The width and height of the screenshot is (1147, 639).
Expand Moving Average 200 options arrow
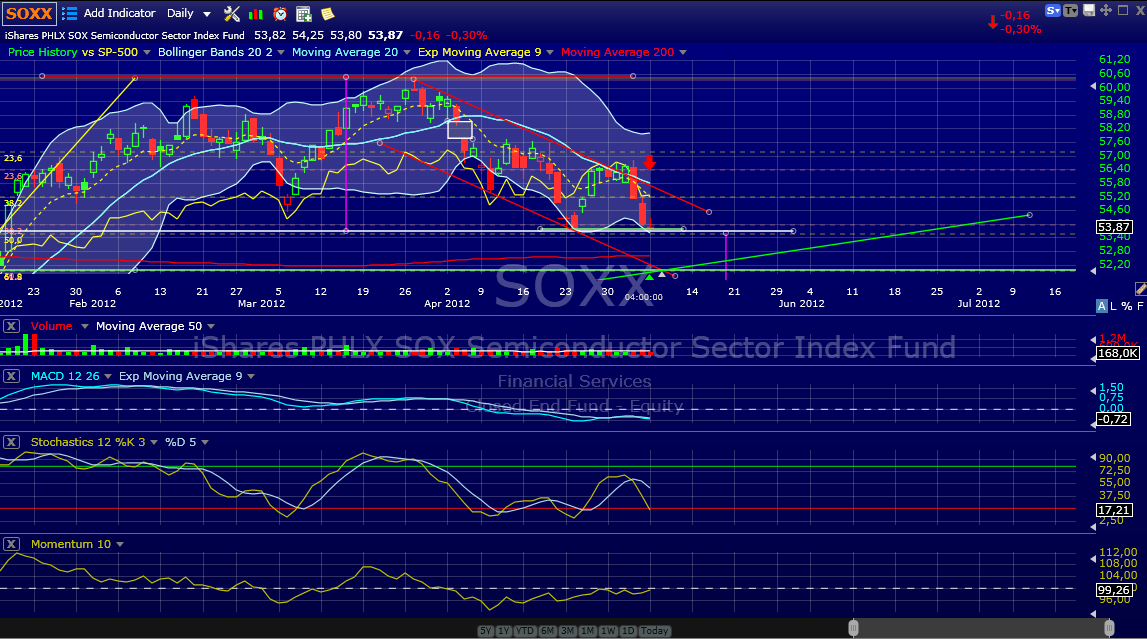(682, 53)
